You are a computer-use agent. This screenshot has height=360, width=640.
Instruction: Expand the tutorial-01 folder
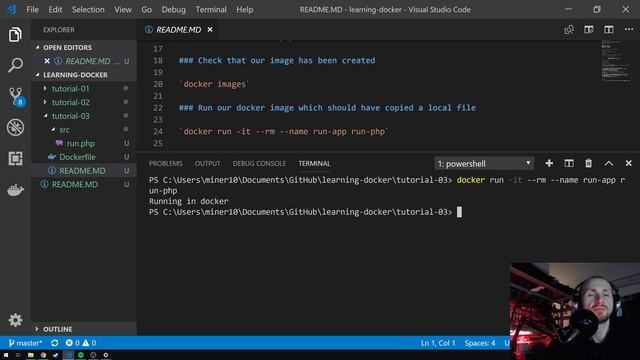70,89
